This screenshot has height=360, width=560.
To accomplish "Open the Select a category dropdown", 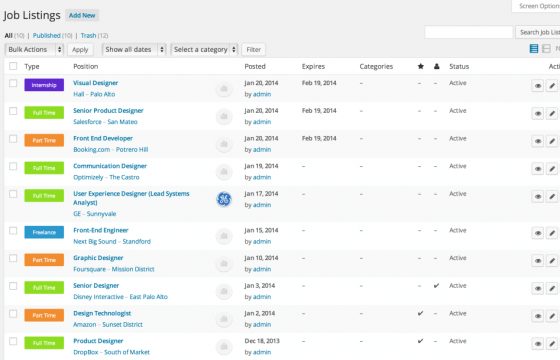I will pyautogui.click(x=204, y=49).
